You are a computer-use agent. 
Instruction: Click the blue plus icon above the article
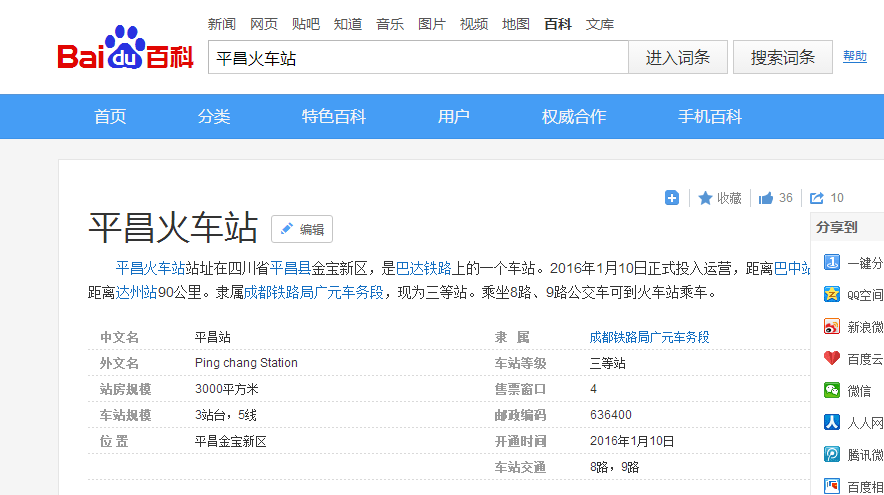[672, 198]
